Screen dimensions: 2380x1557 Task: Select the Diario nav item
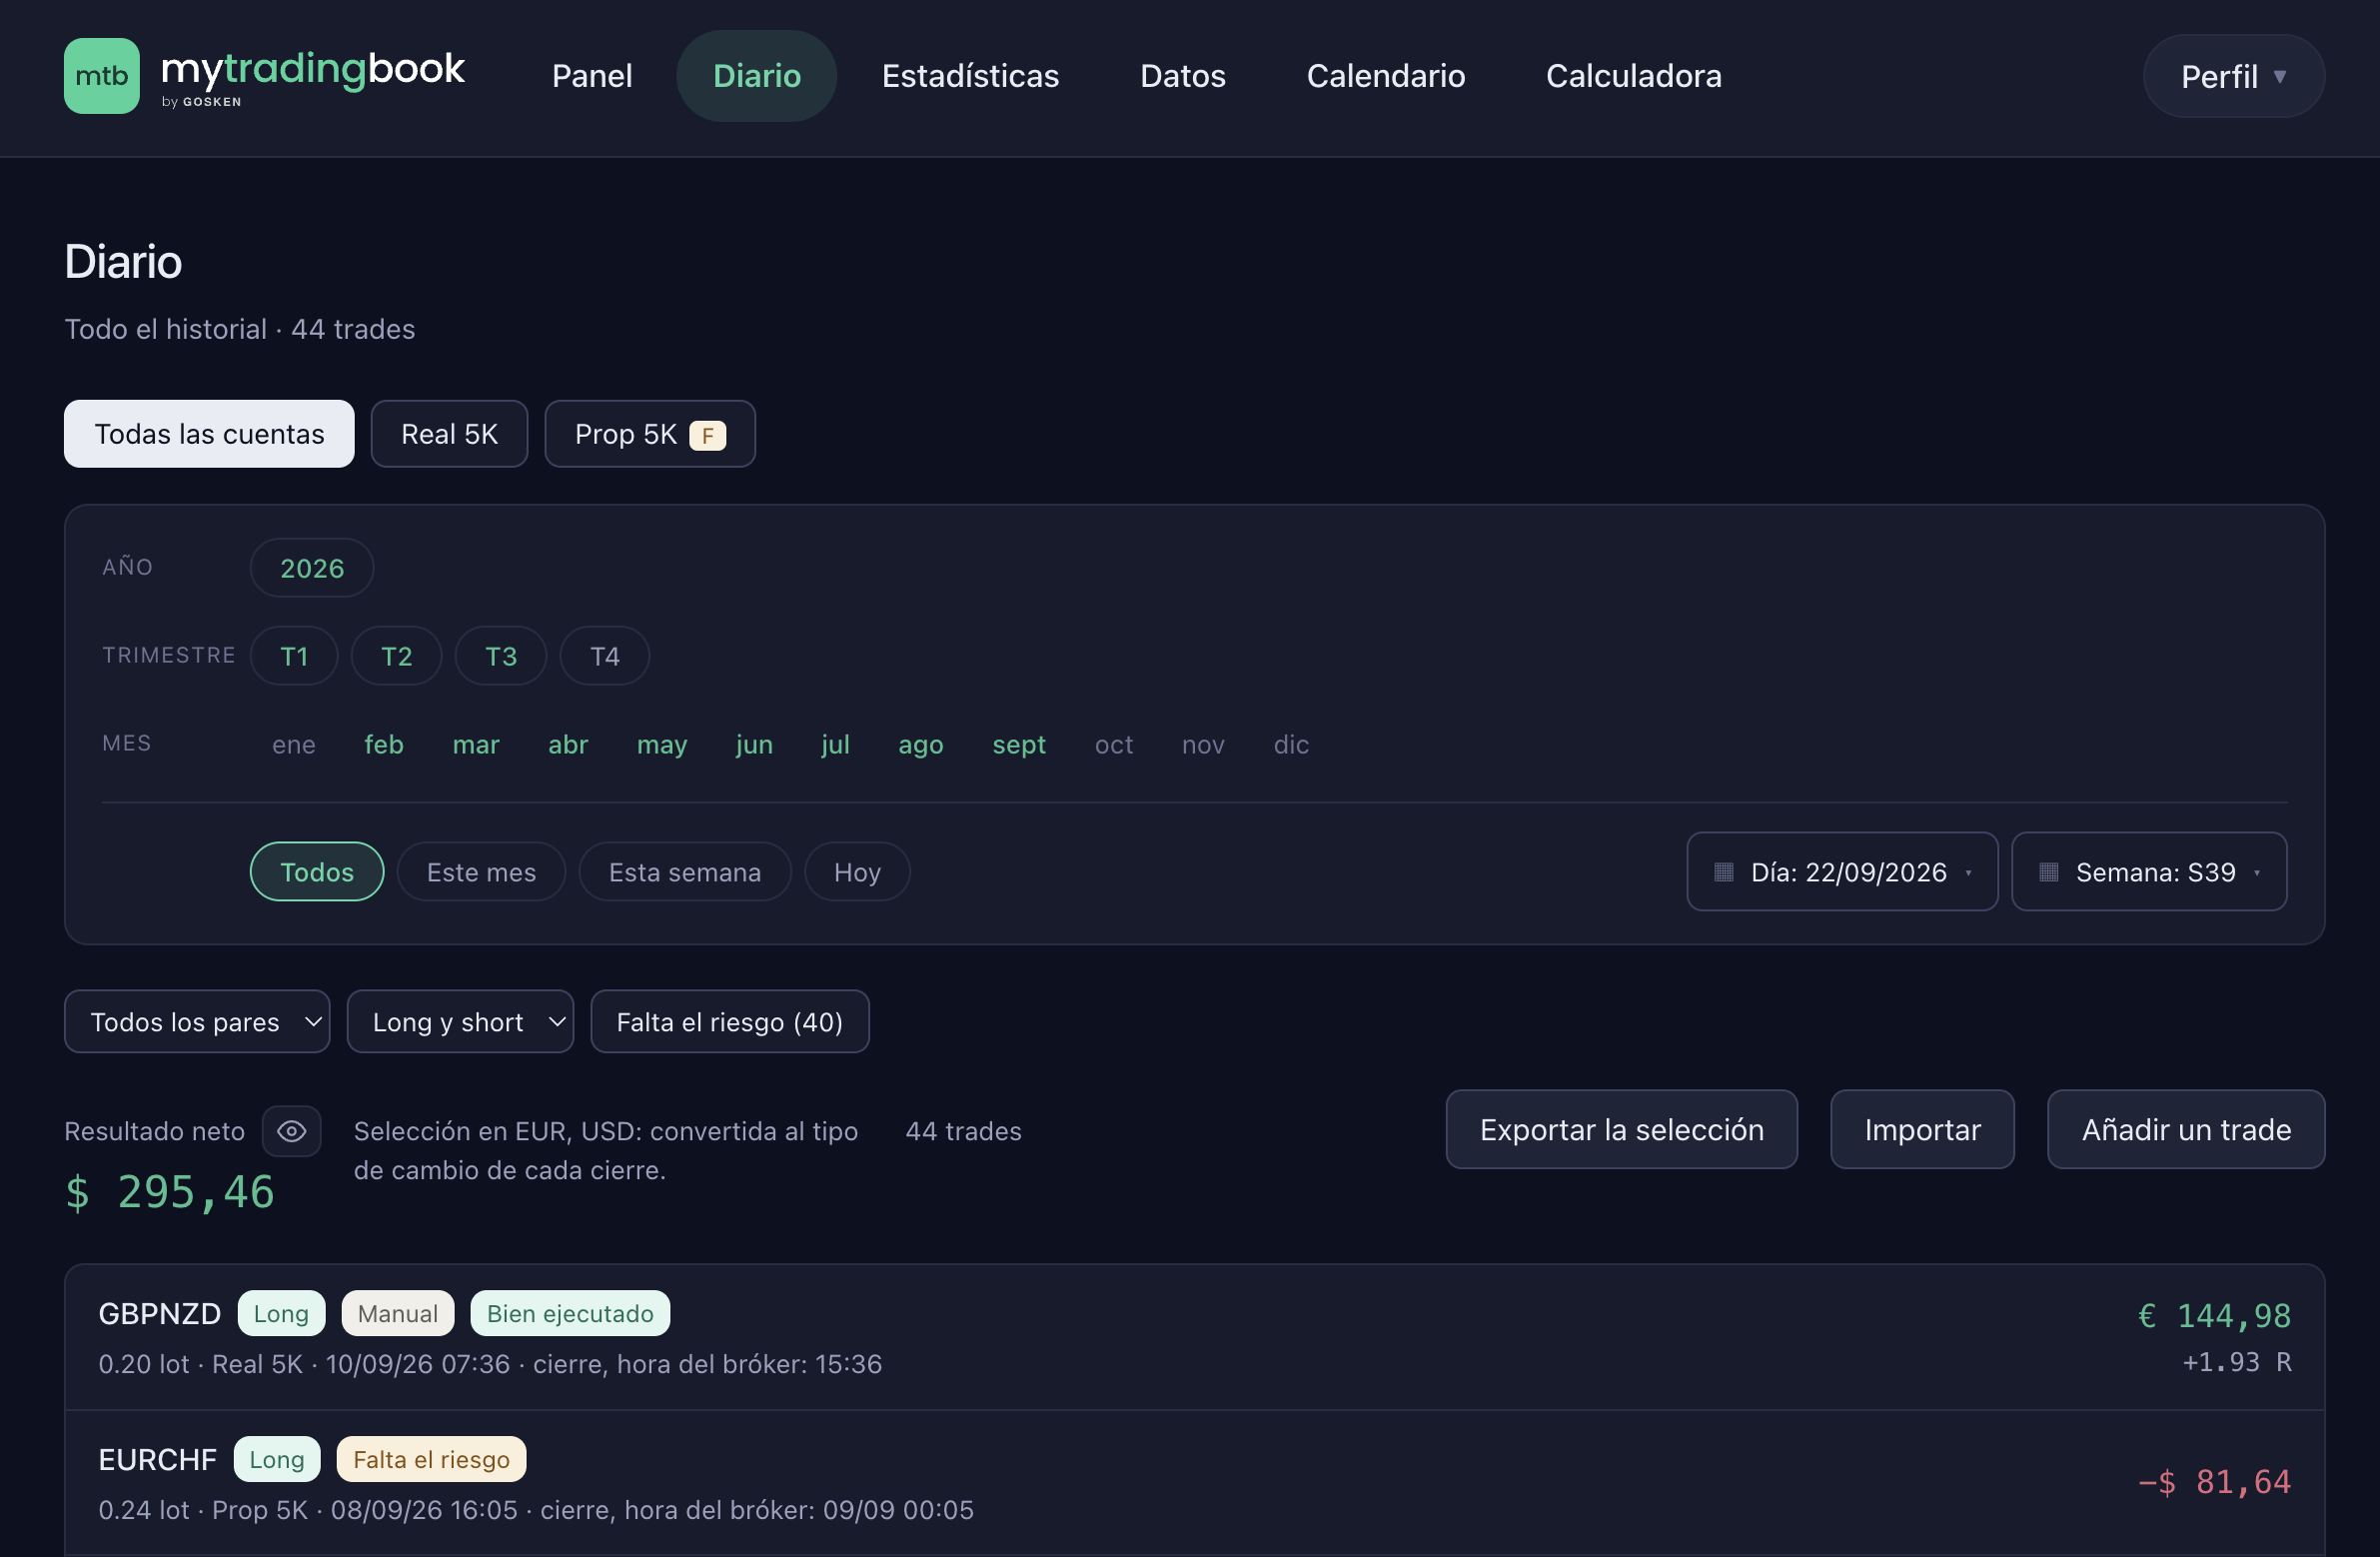(x=757, y=76)
